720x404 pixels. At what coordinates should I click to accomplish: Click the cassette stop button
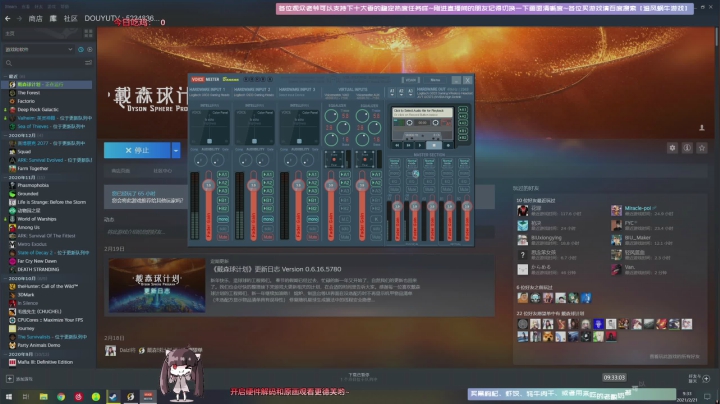point(434,145)
